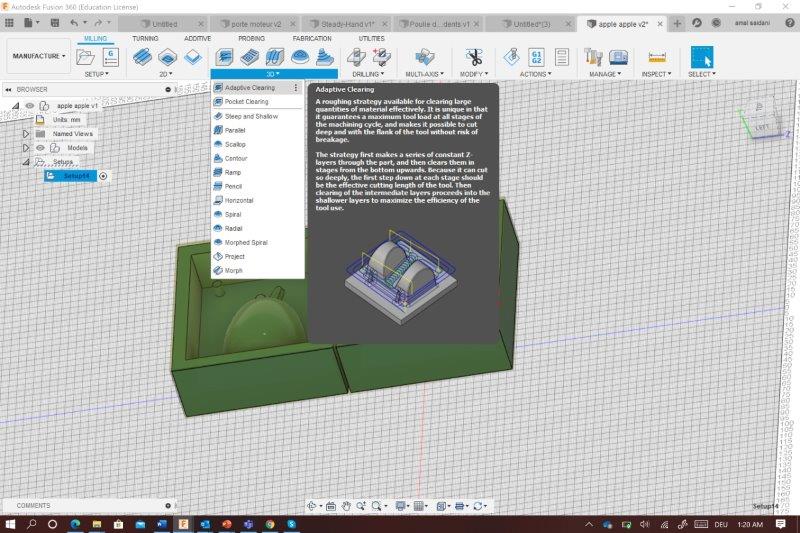Open the Tool Library icon in Manage
The height and width of the screenshot is (533, 800).
tap(593, 57)
